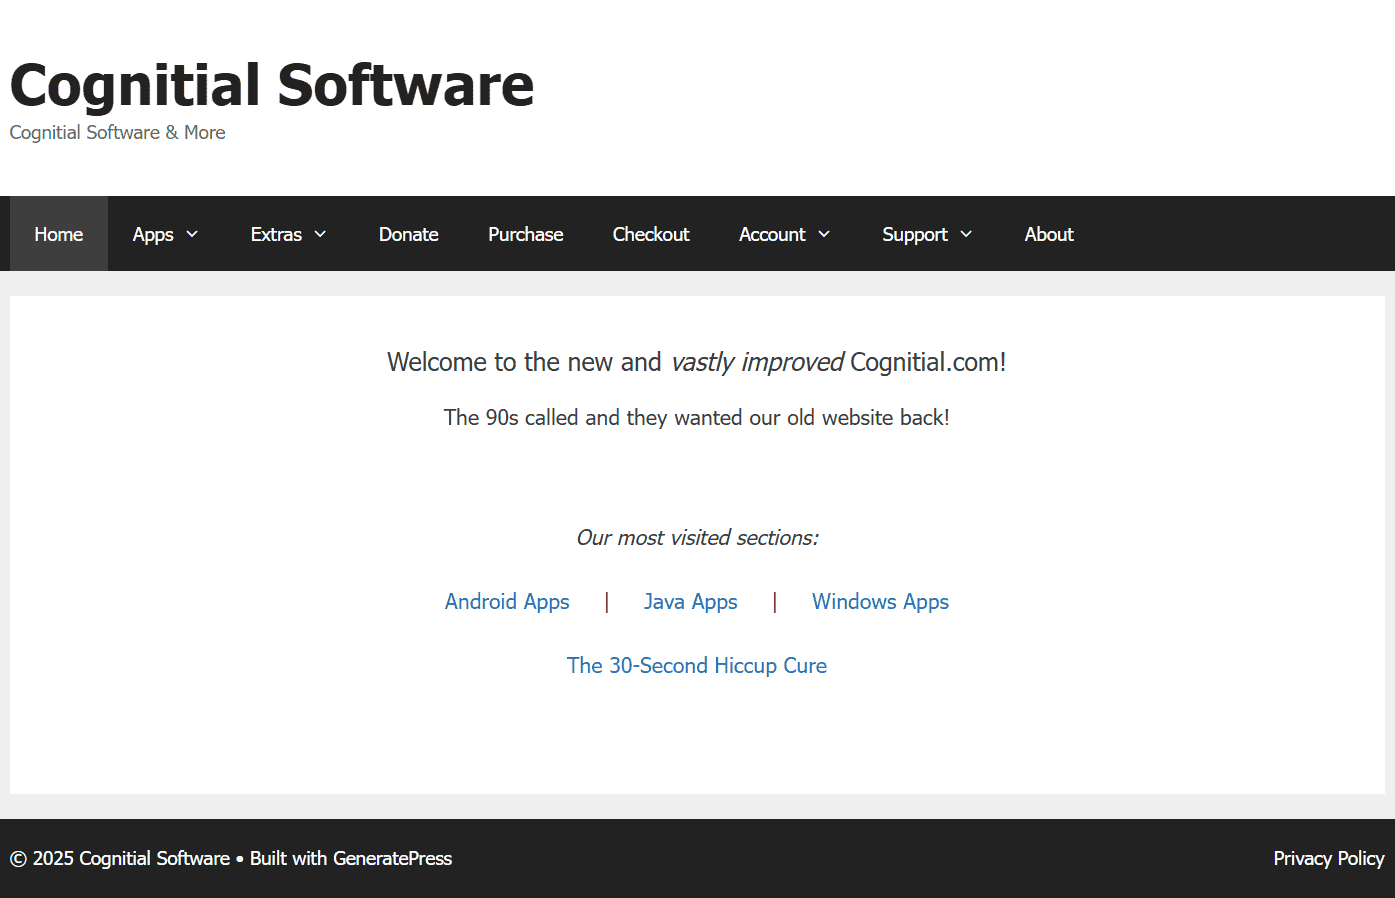The width and height of the screenshot is (1395, 898).
Task: Follow the Java Apps link
Action: click(690, 602)
